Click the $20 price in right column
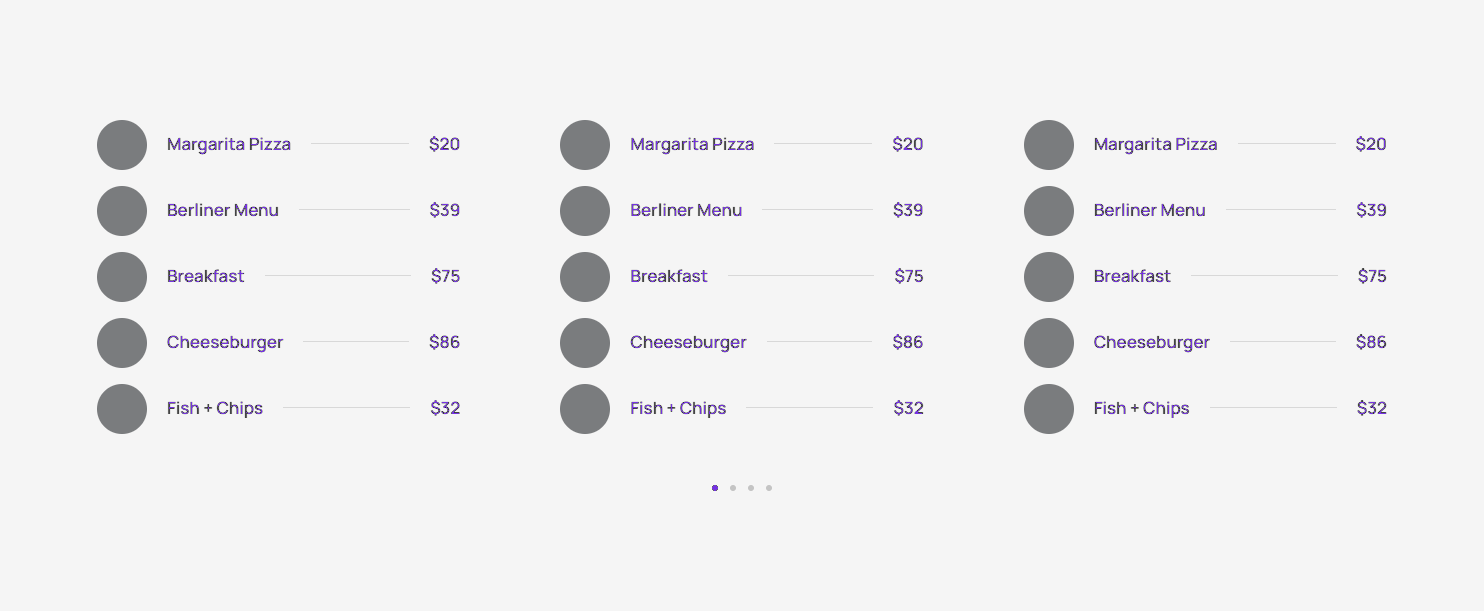1484x611 pixels. pos(1371,144)
